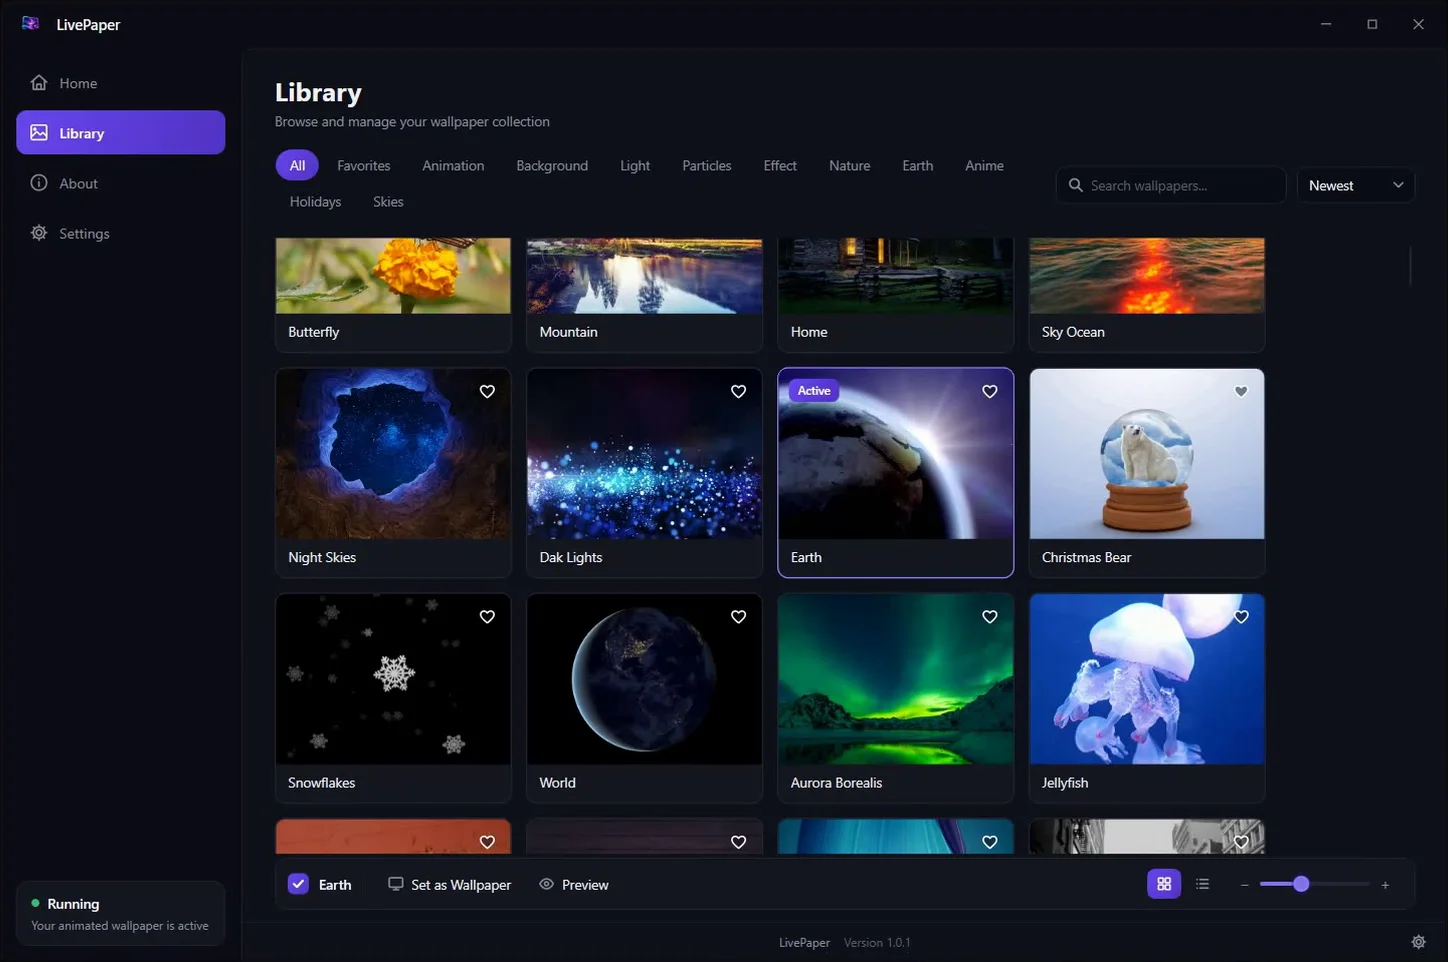
Task: Select the Christmas Bear wallpaper thumbnail
Action: coord(1147,454)
